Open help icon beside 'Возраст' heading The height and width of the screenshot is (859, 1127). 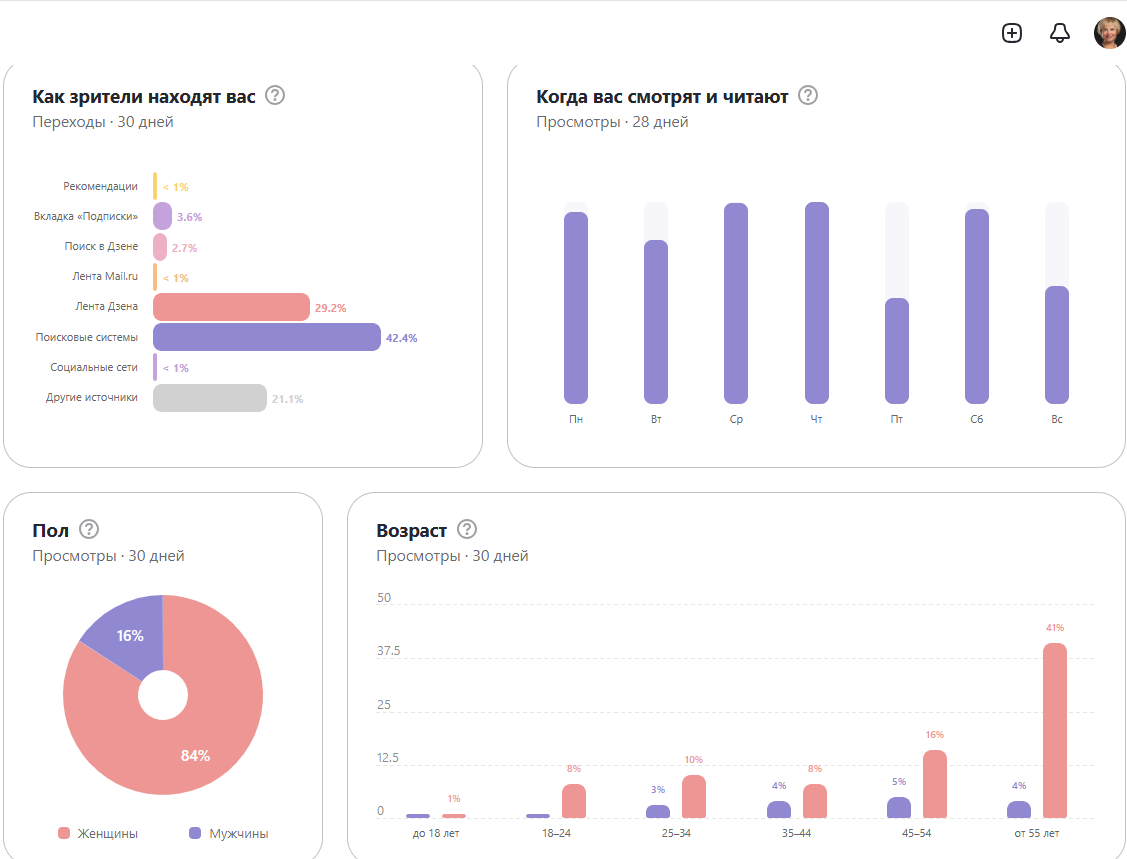pos(466,529)
